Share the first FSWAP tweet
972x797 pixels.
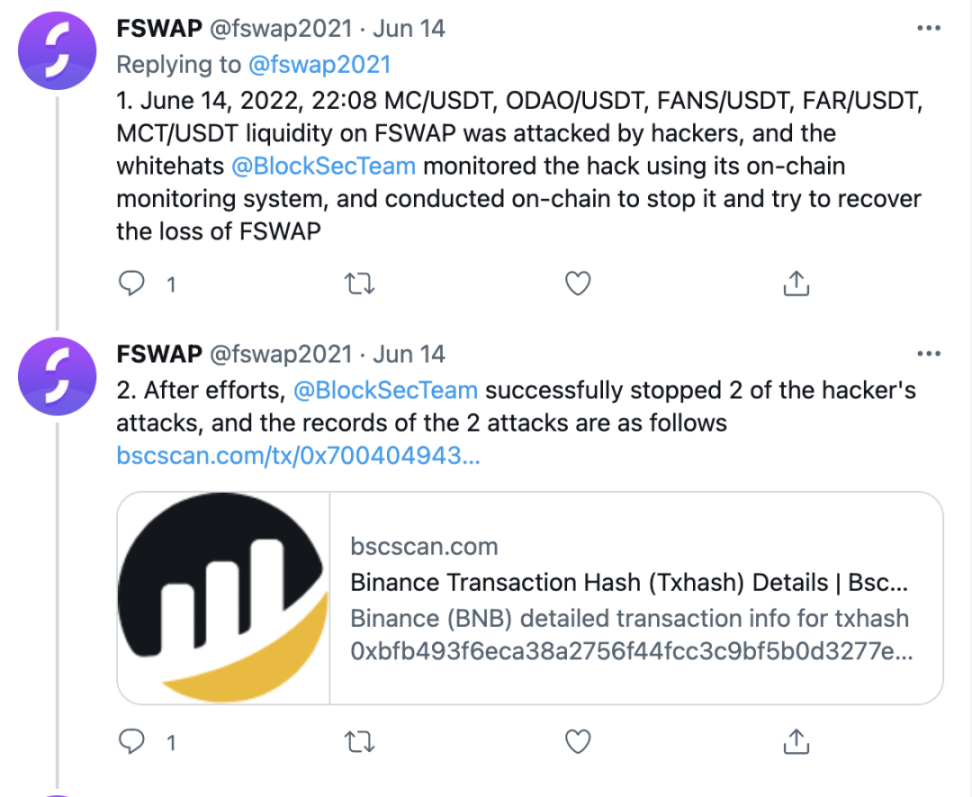[x=795, y=284]
